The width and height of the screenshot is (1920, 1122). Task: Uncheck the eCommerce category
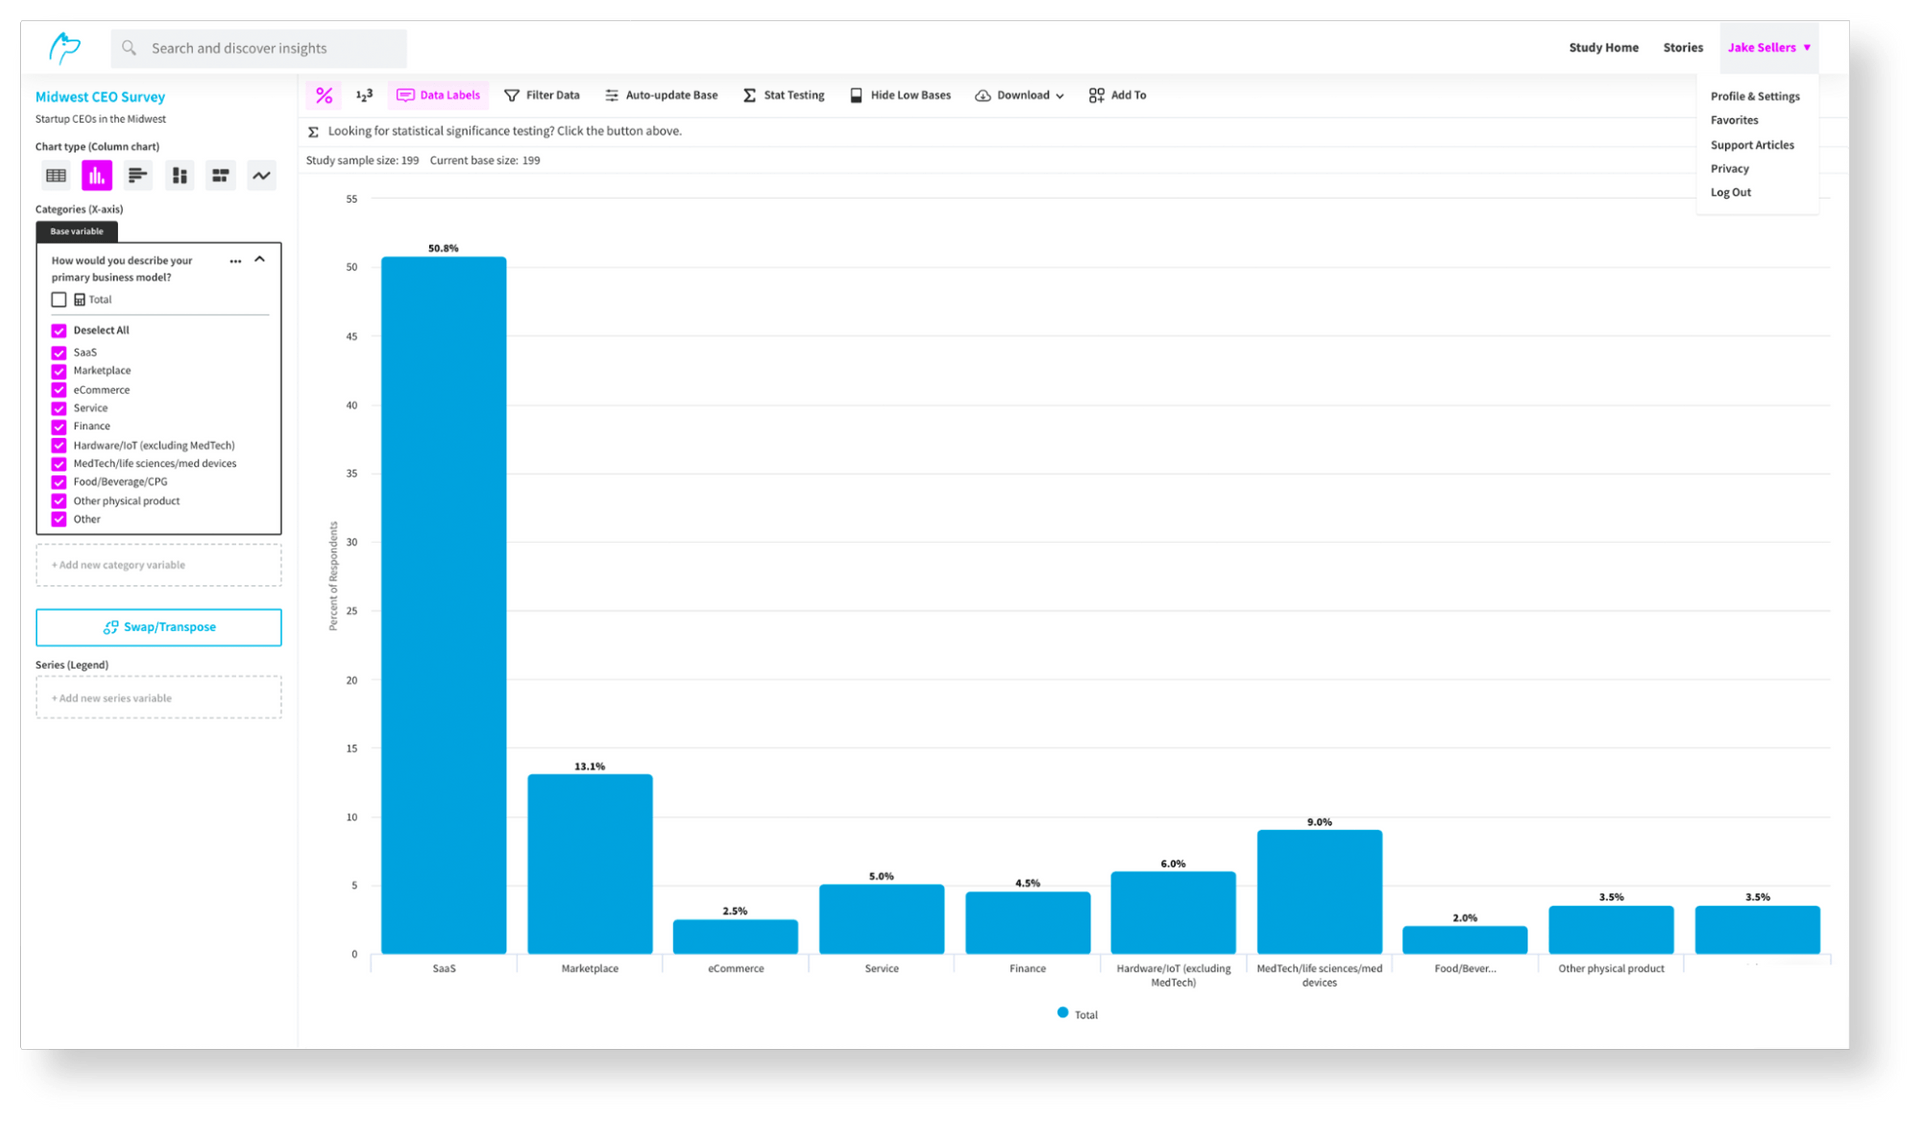59,390
